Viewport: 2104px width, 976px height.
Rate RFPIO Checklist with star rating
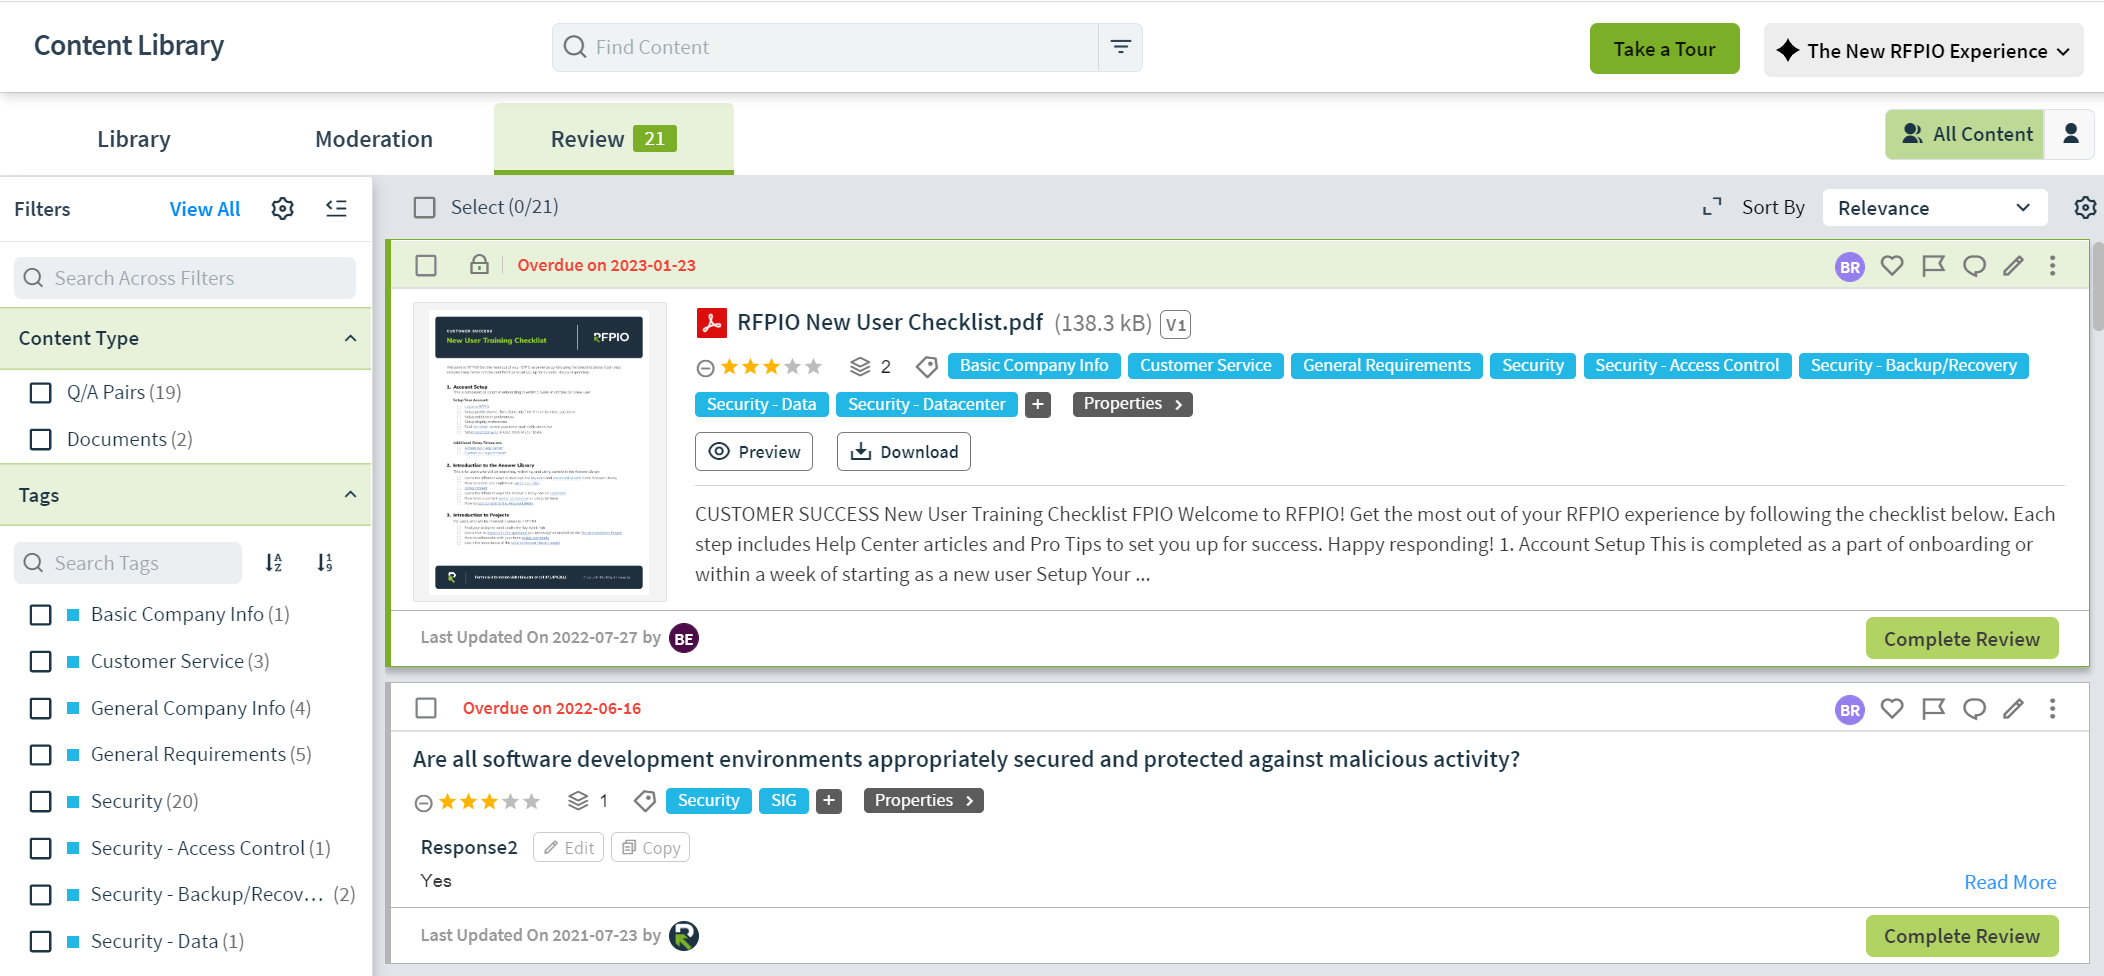pyautogui.click(x=771, y=367)
